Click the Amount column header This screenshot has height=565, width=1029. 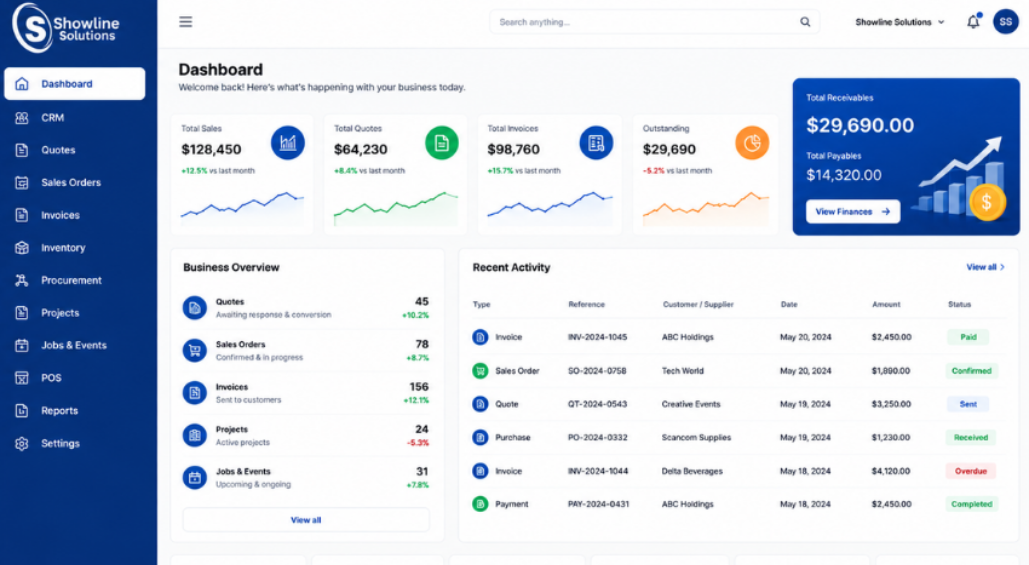[886, 304]
